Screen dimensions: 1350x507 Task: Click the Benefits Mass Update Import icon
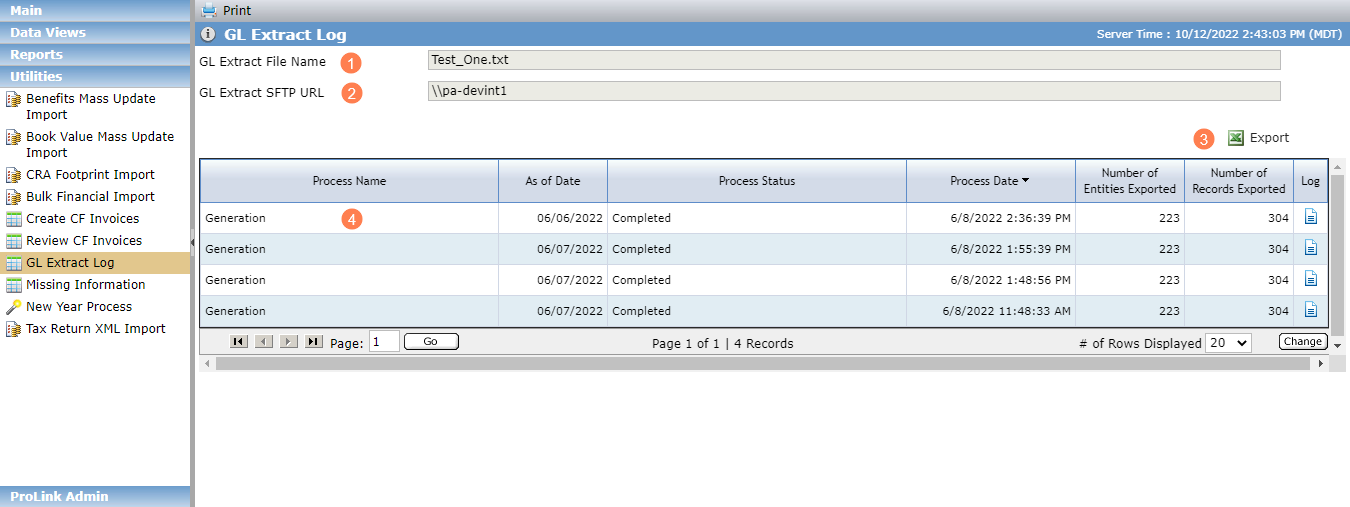point(14,99)
